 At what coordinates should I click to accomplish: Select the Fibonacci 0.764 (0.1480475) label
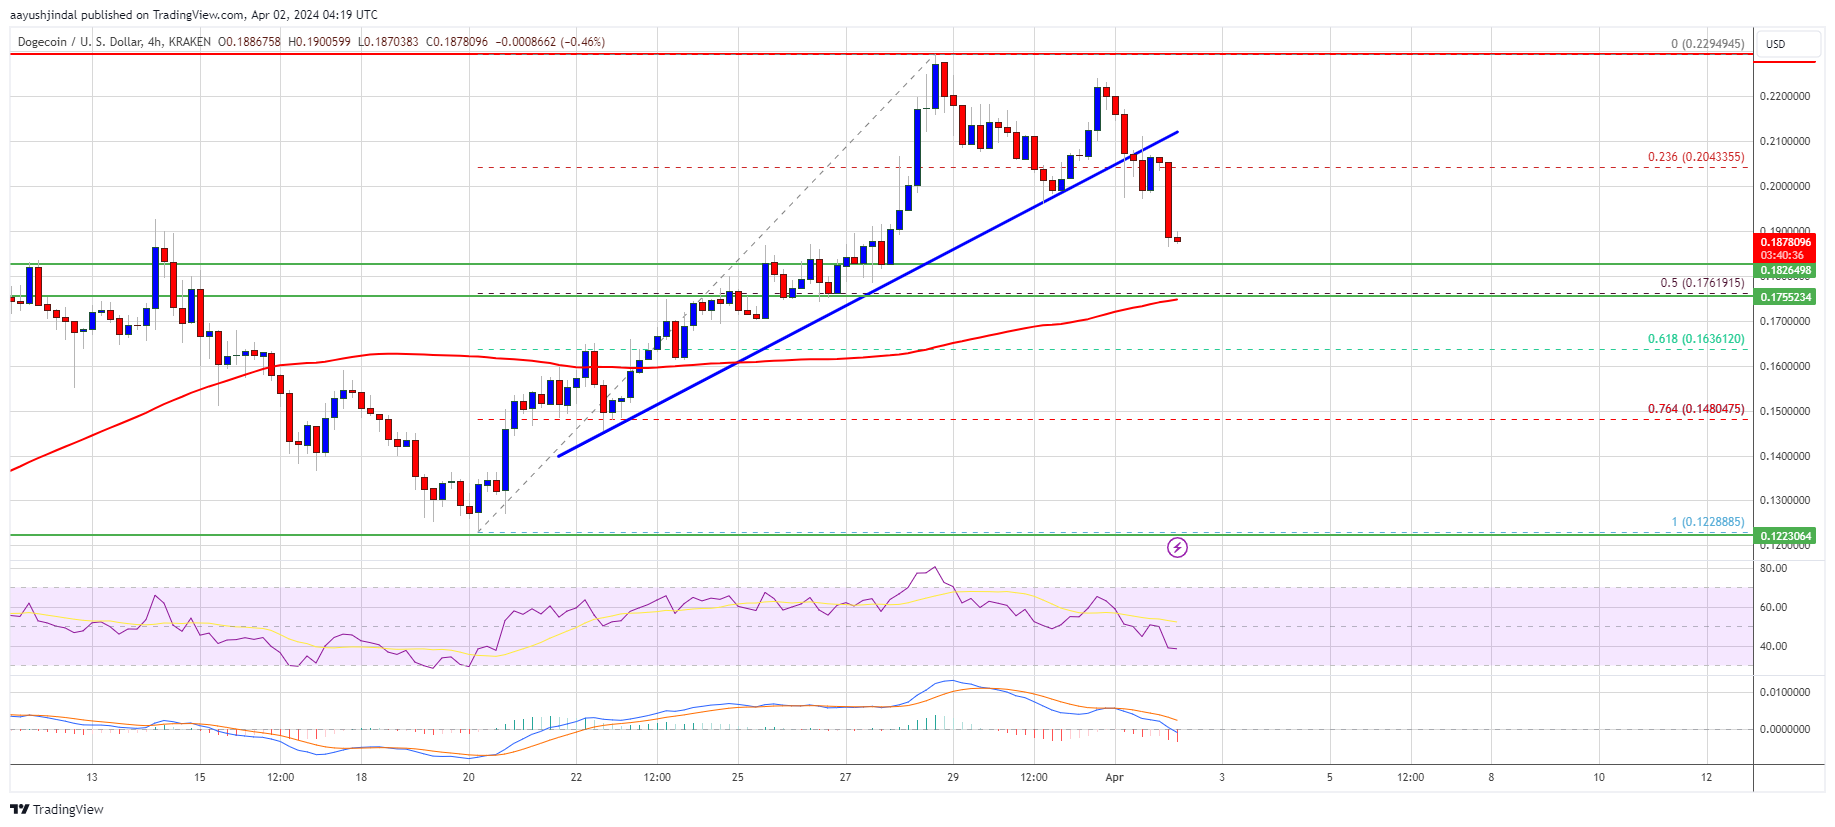[x=1696, y=409]
